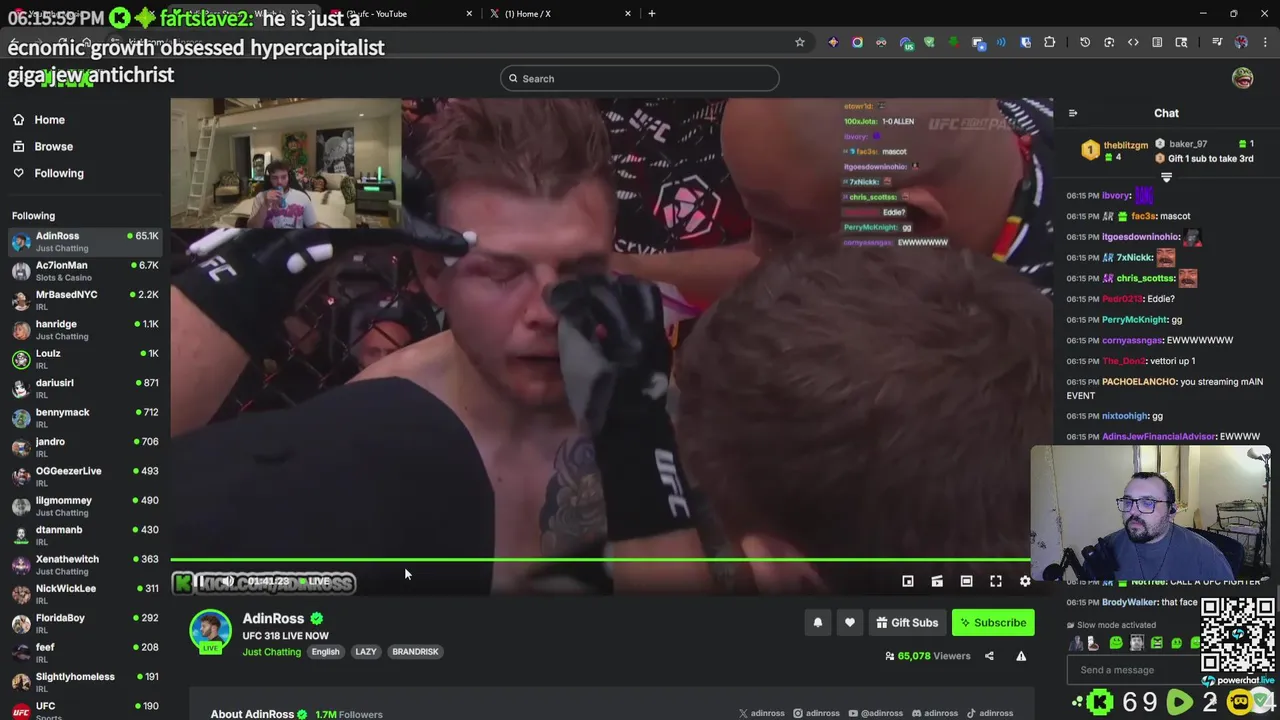The height and width of the screenshot is (720, 1280).
Task: Select MrBasedNYC channel in the sidebar
Action: pyautogui.click(x=85, y=300)
